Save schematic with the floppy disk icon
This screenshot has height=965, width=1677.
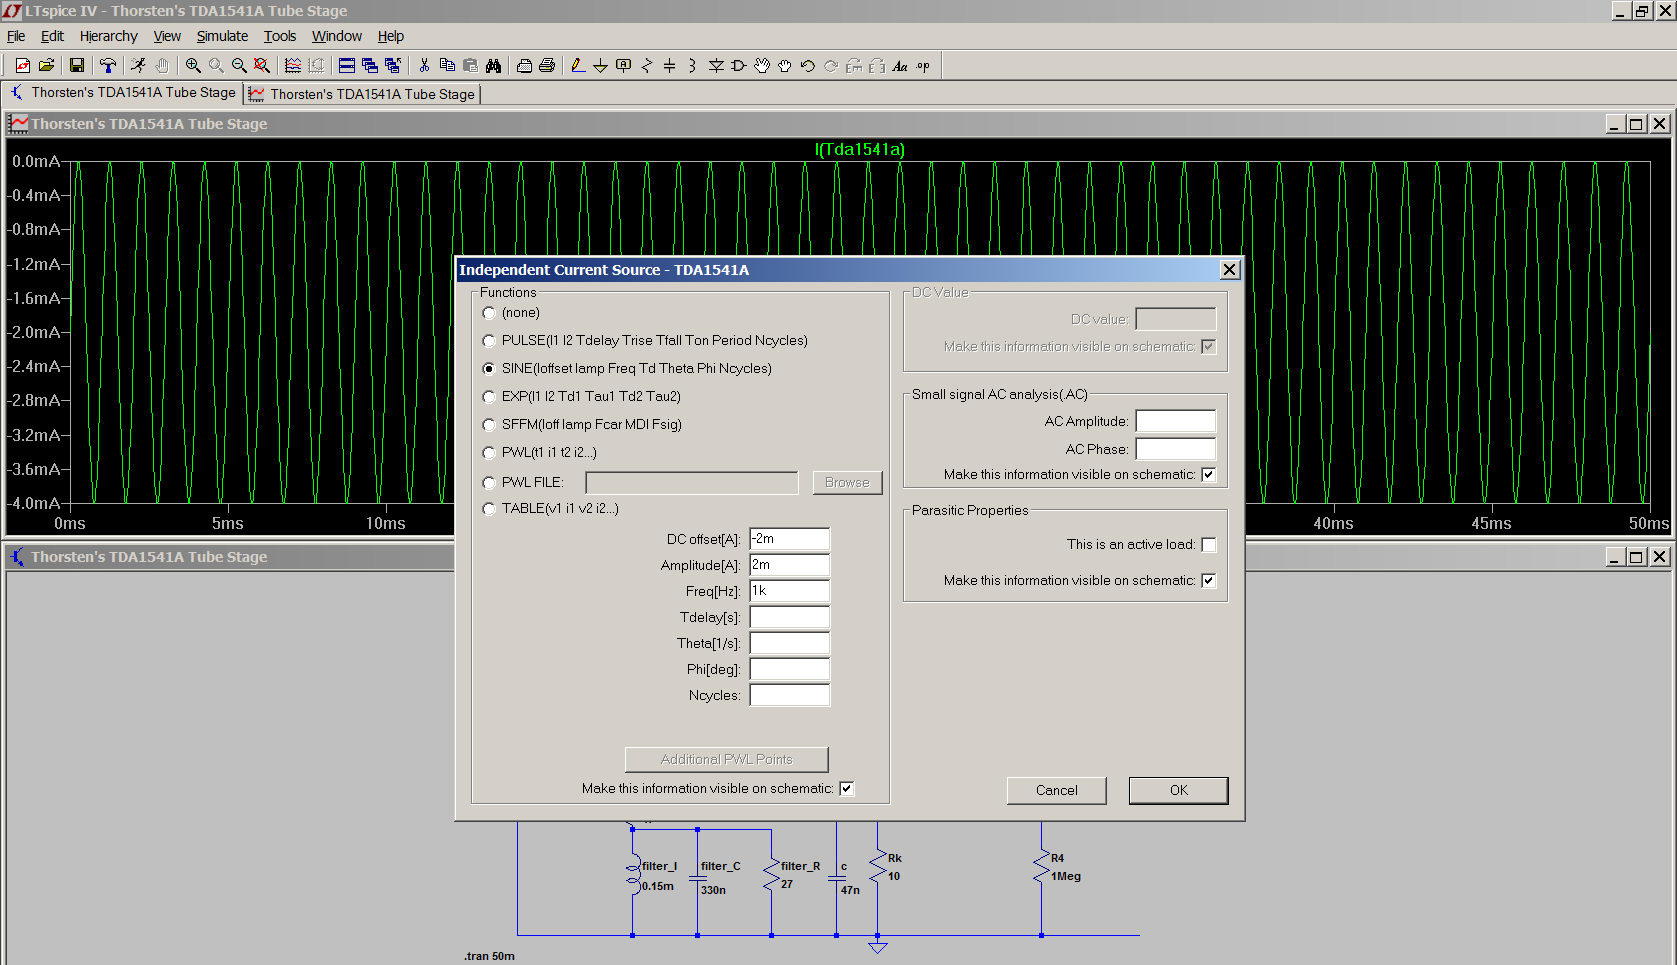[76, 66]
